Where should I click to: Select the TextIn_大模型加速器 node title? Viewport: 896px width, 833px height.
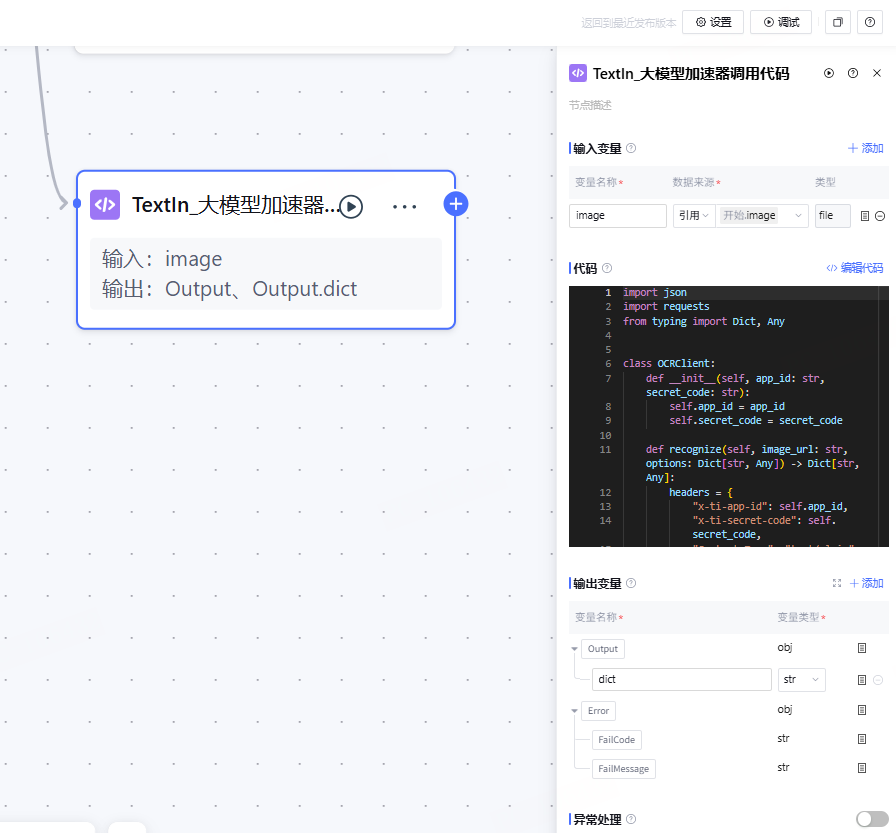click(236, 205)
